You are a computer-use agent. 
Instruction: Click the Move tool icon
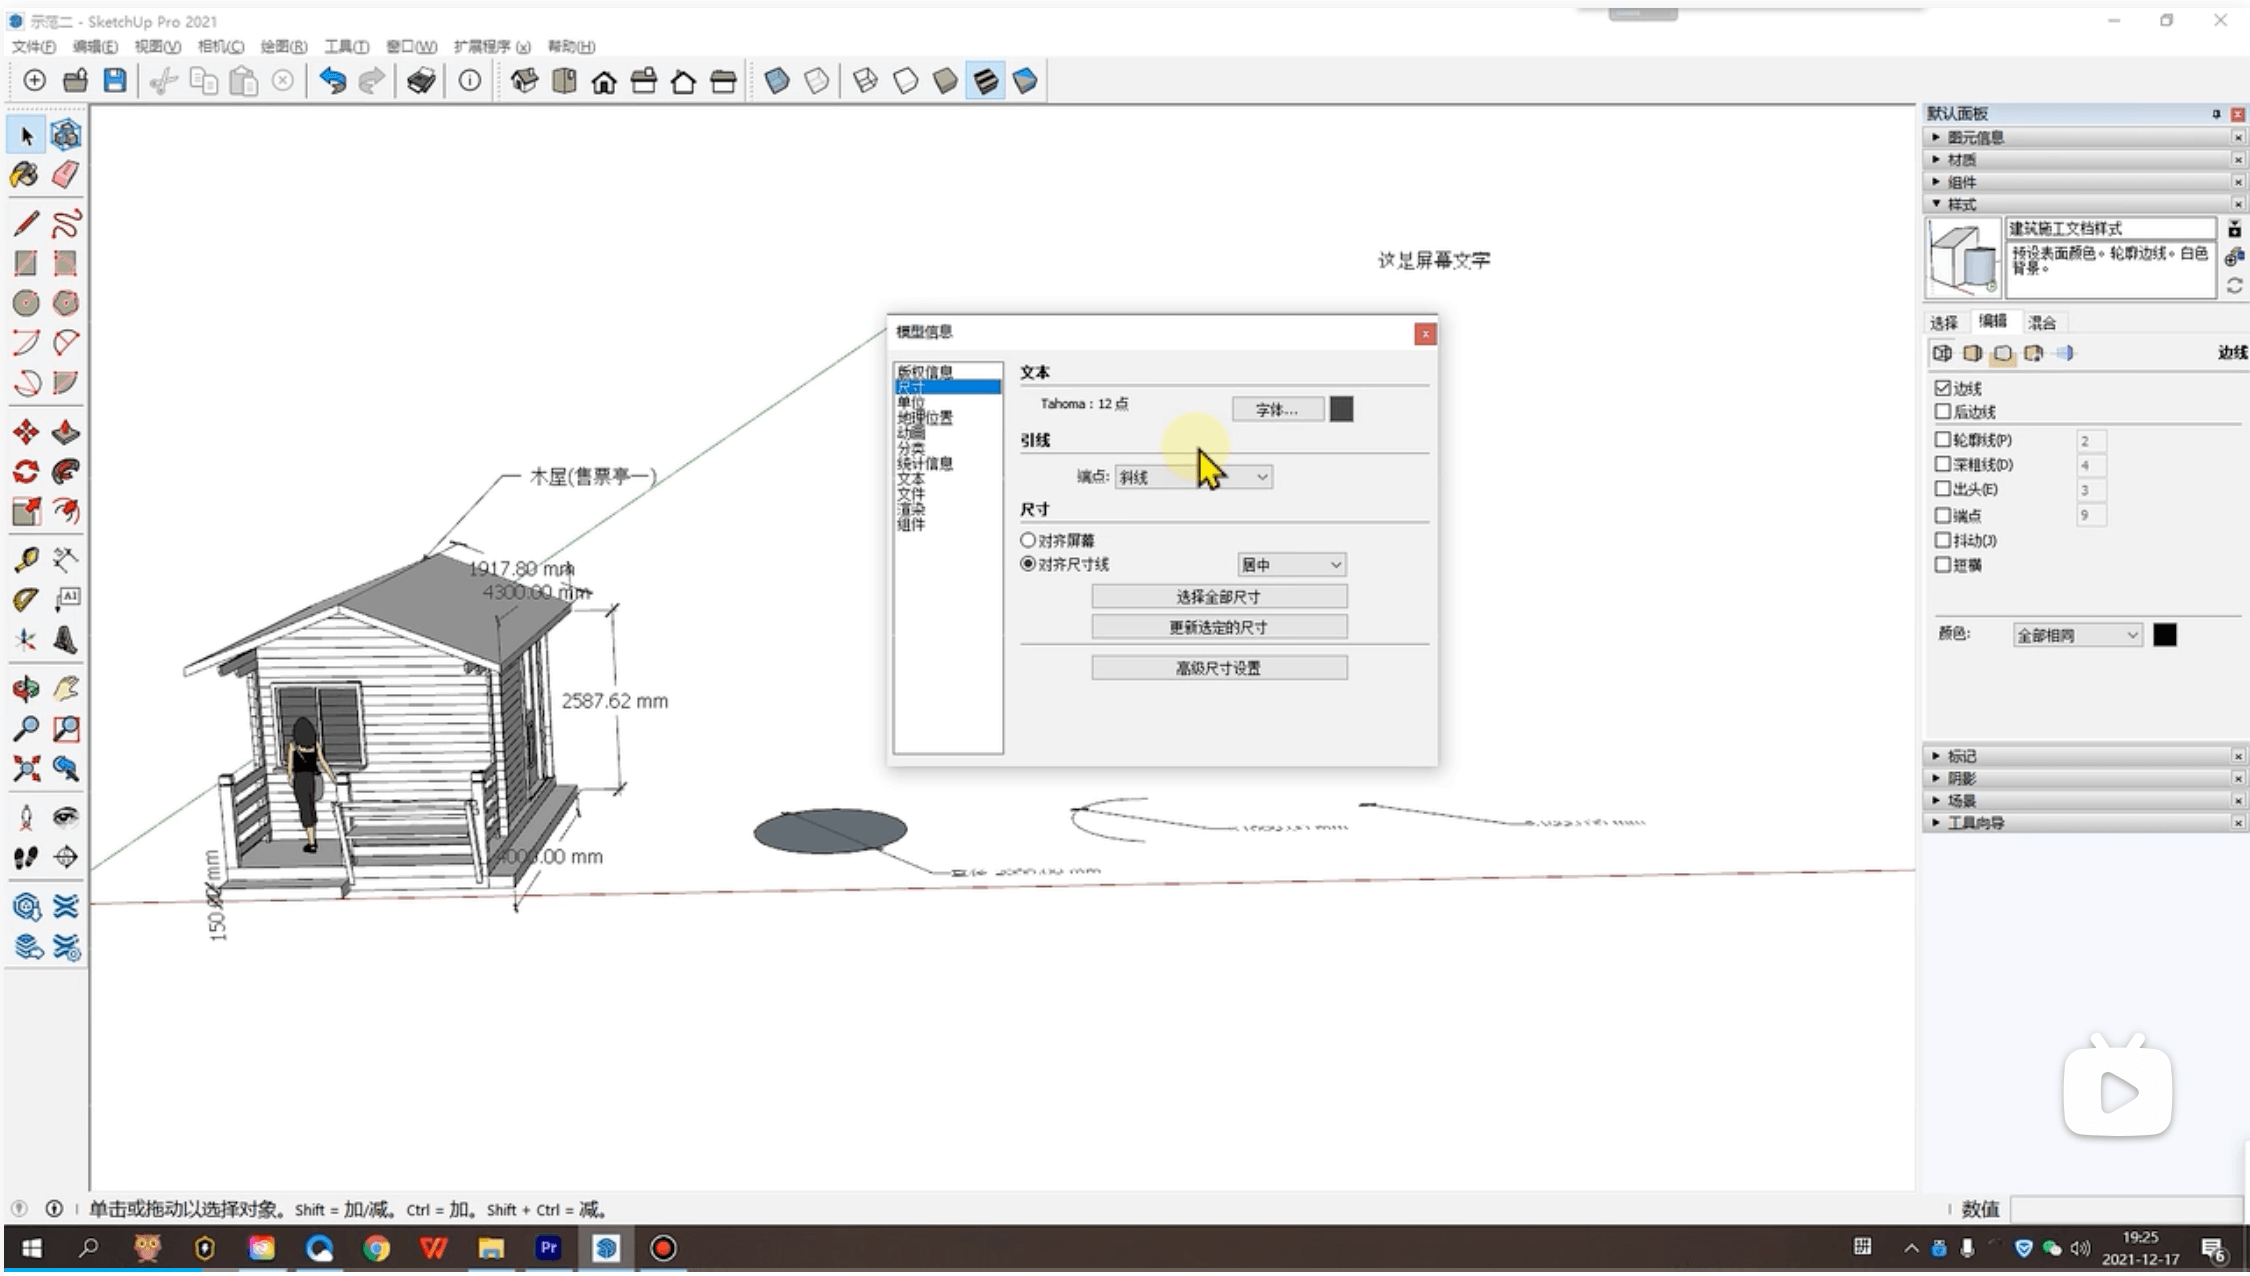(26, 432)
